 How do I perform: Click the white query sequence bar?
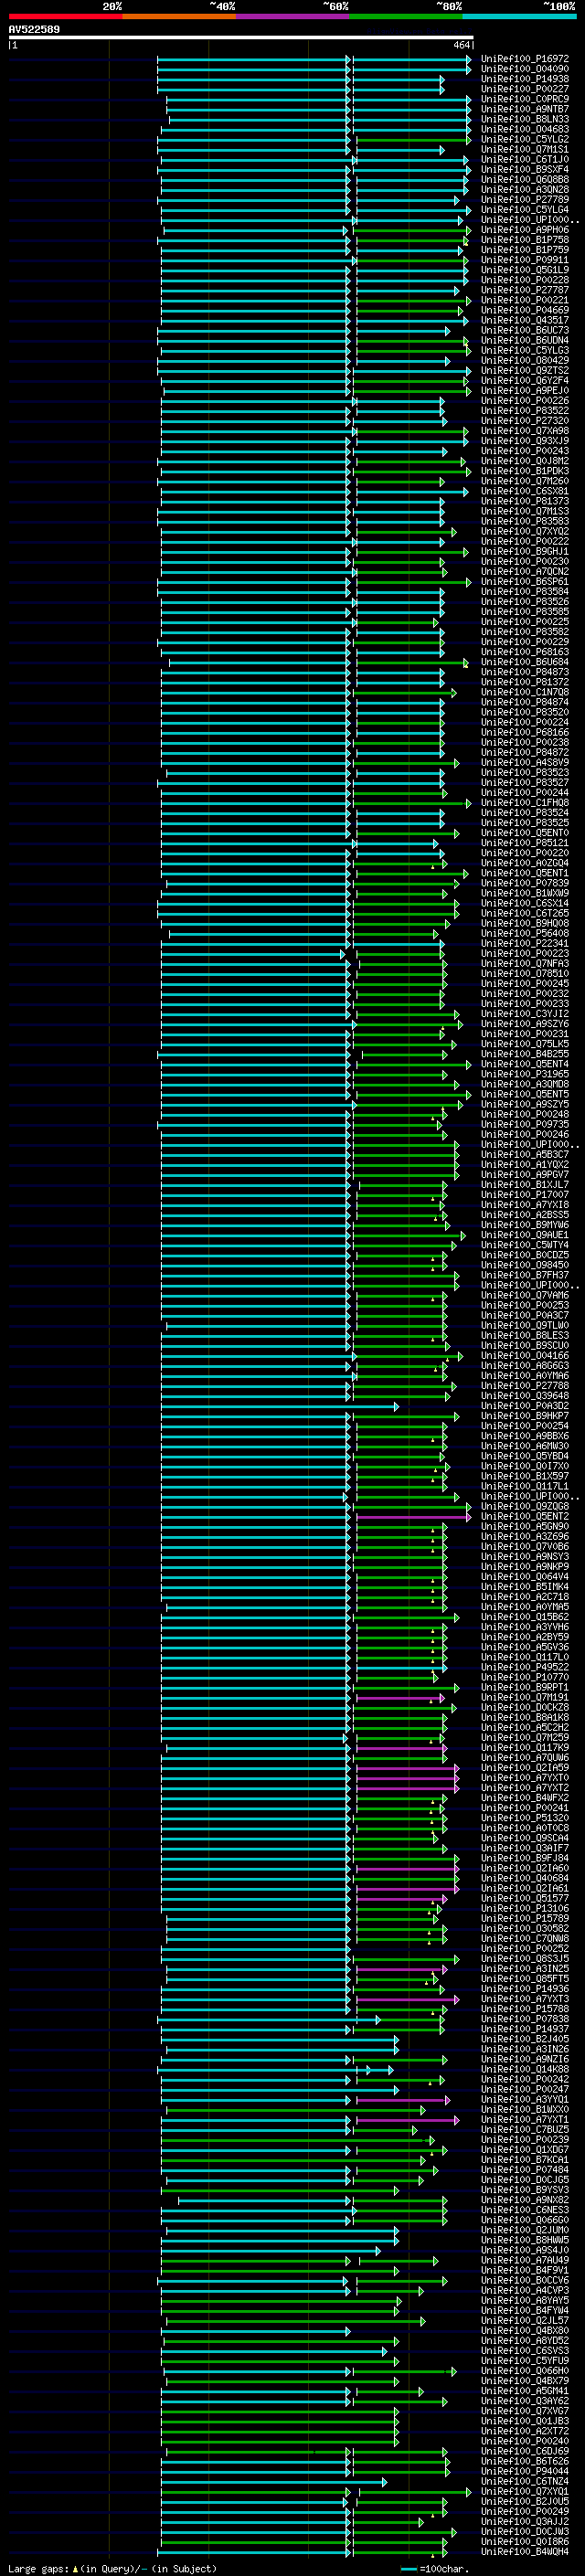pyautogui.click(x=241, y=38)
